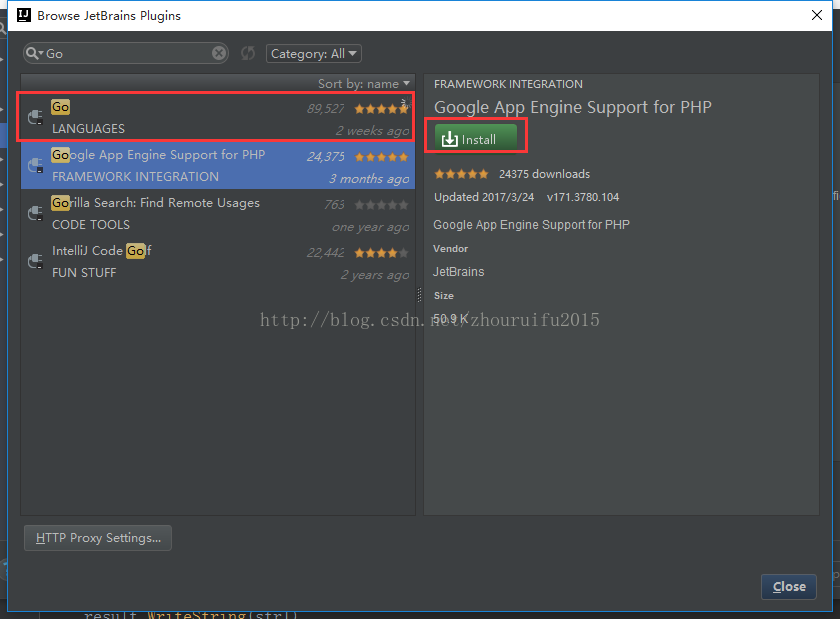Open the Category: All dropdown
Image resolution: width=840 pixels, height=619 pixels.
point(313,54)
